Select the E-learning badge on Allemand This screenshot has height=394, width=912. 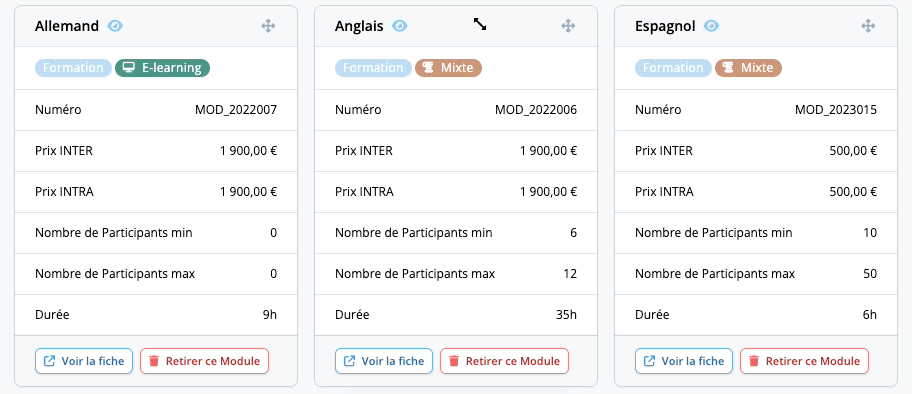pyautogui.click(x=162, y=68)
